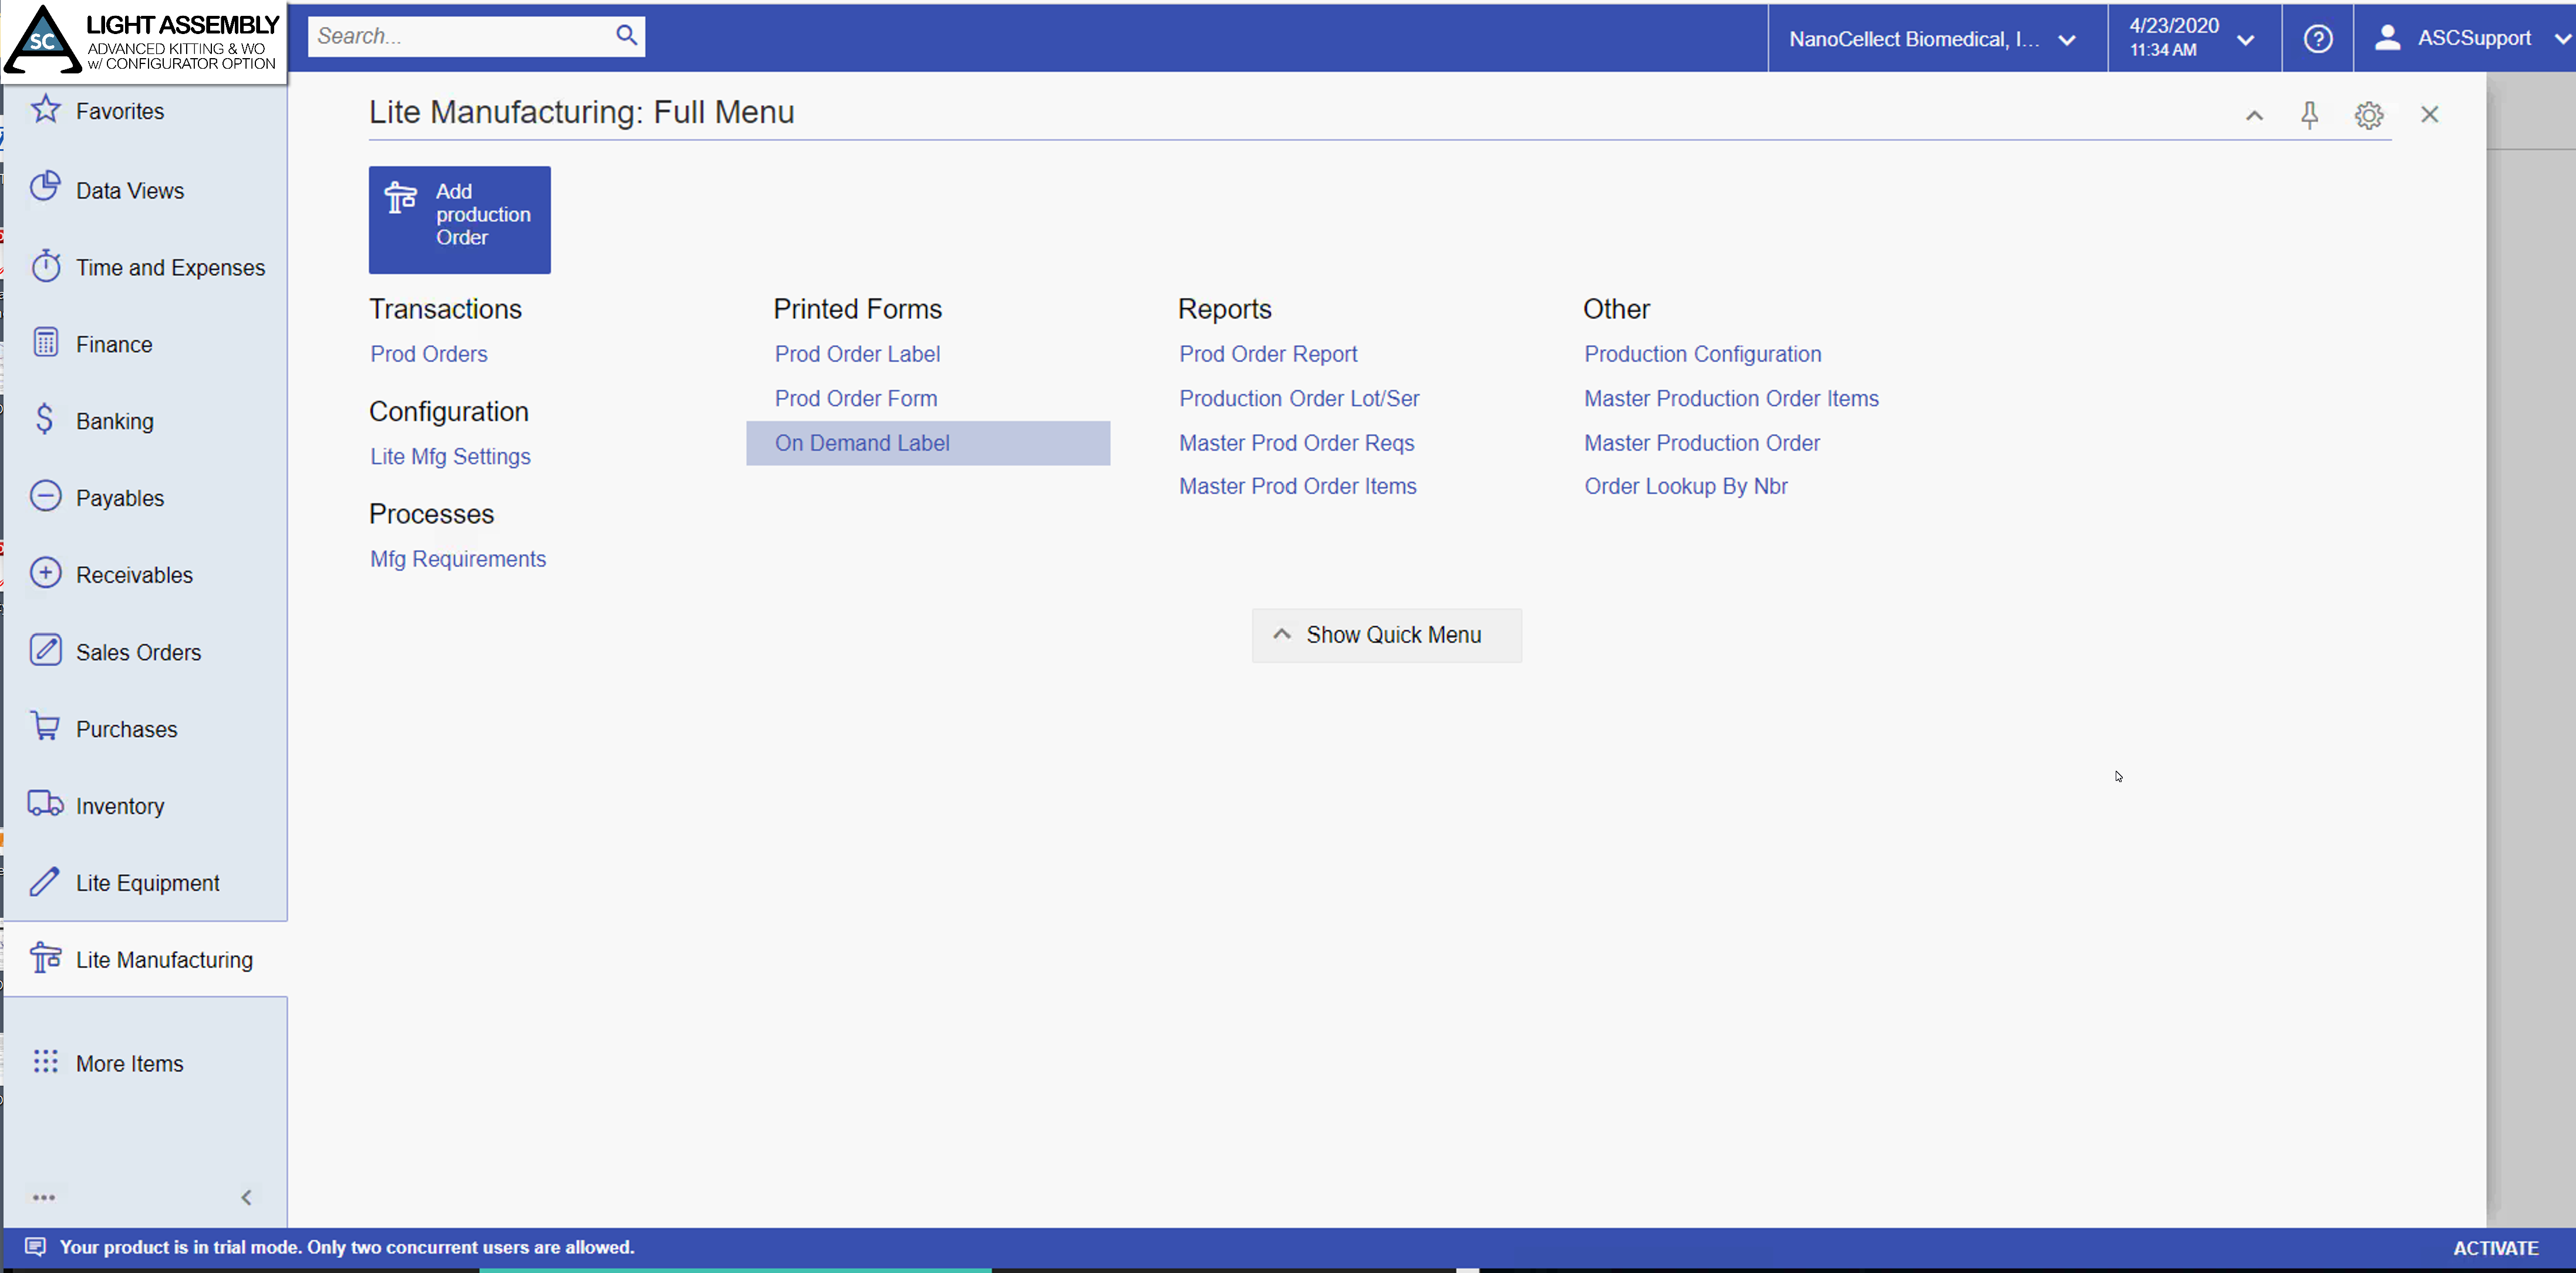
Task: Click the Payables minus circle icon
Action: pos(45,496)
